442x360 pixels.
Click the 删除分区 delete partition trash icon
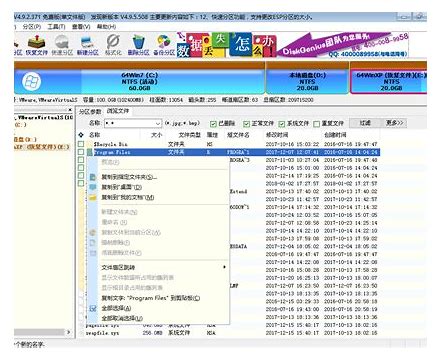[138, 42]
